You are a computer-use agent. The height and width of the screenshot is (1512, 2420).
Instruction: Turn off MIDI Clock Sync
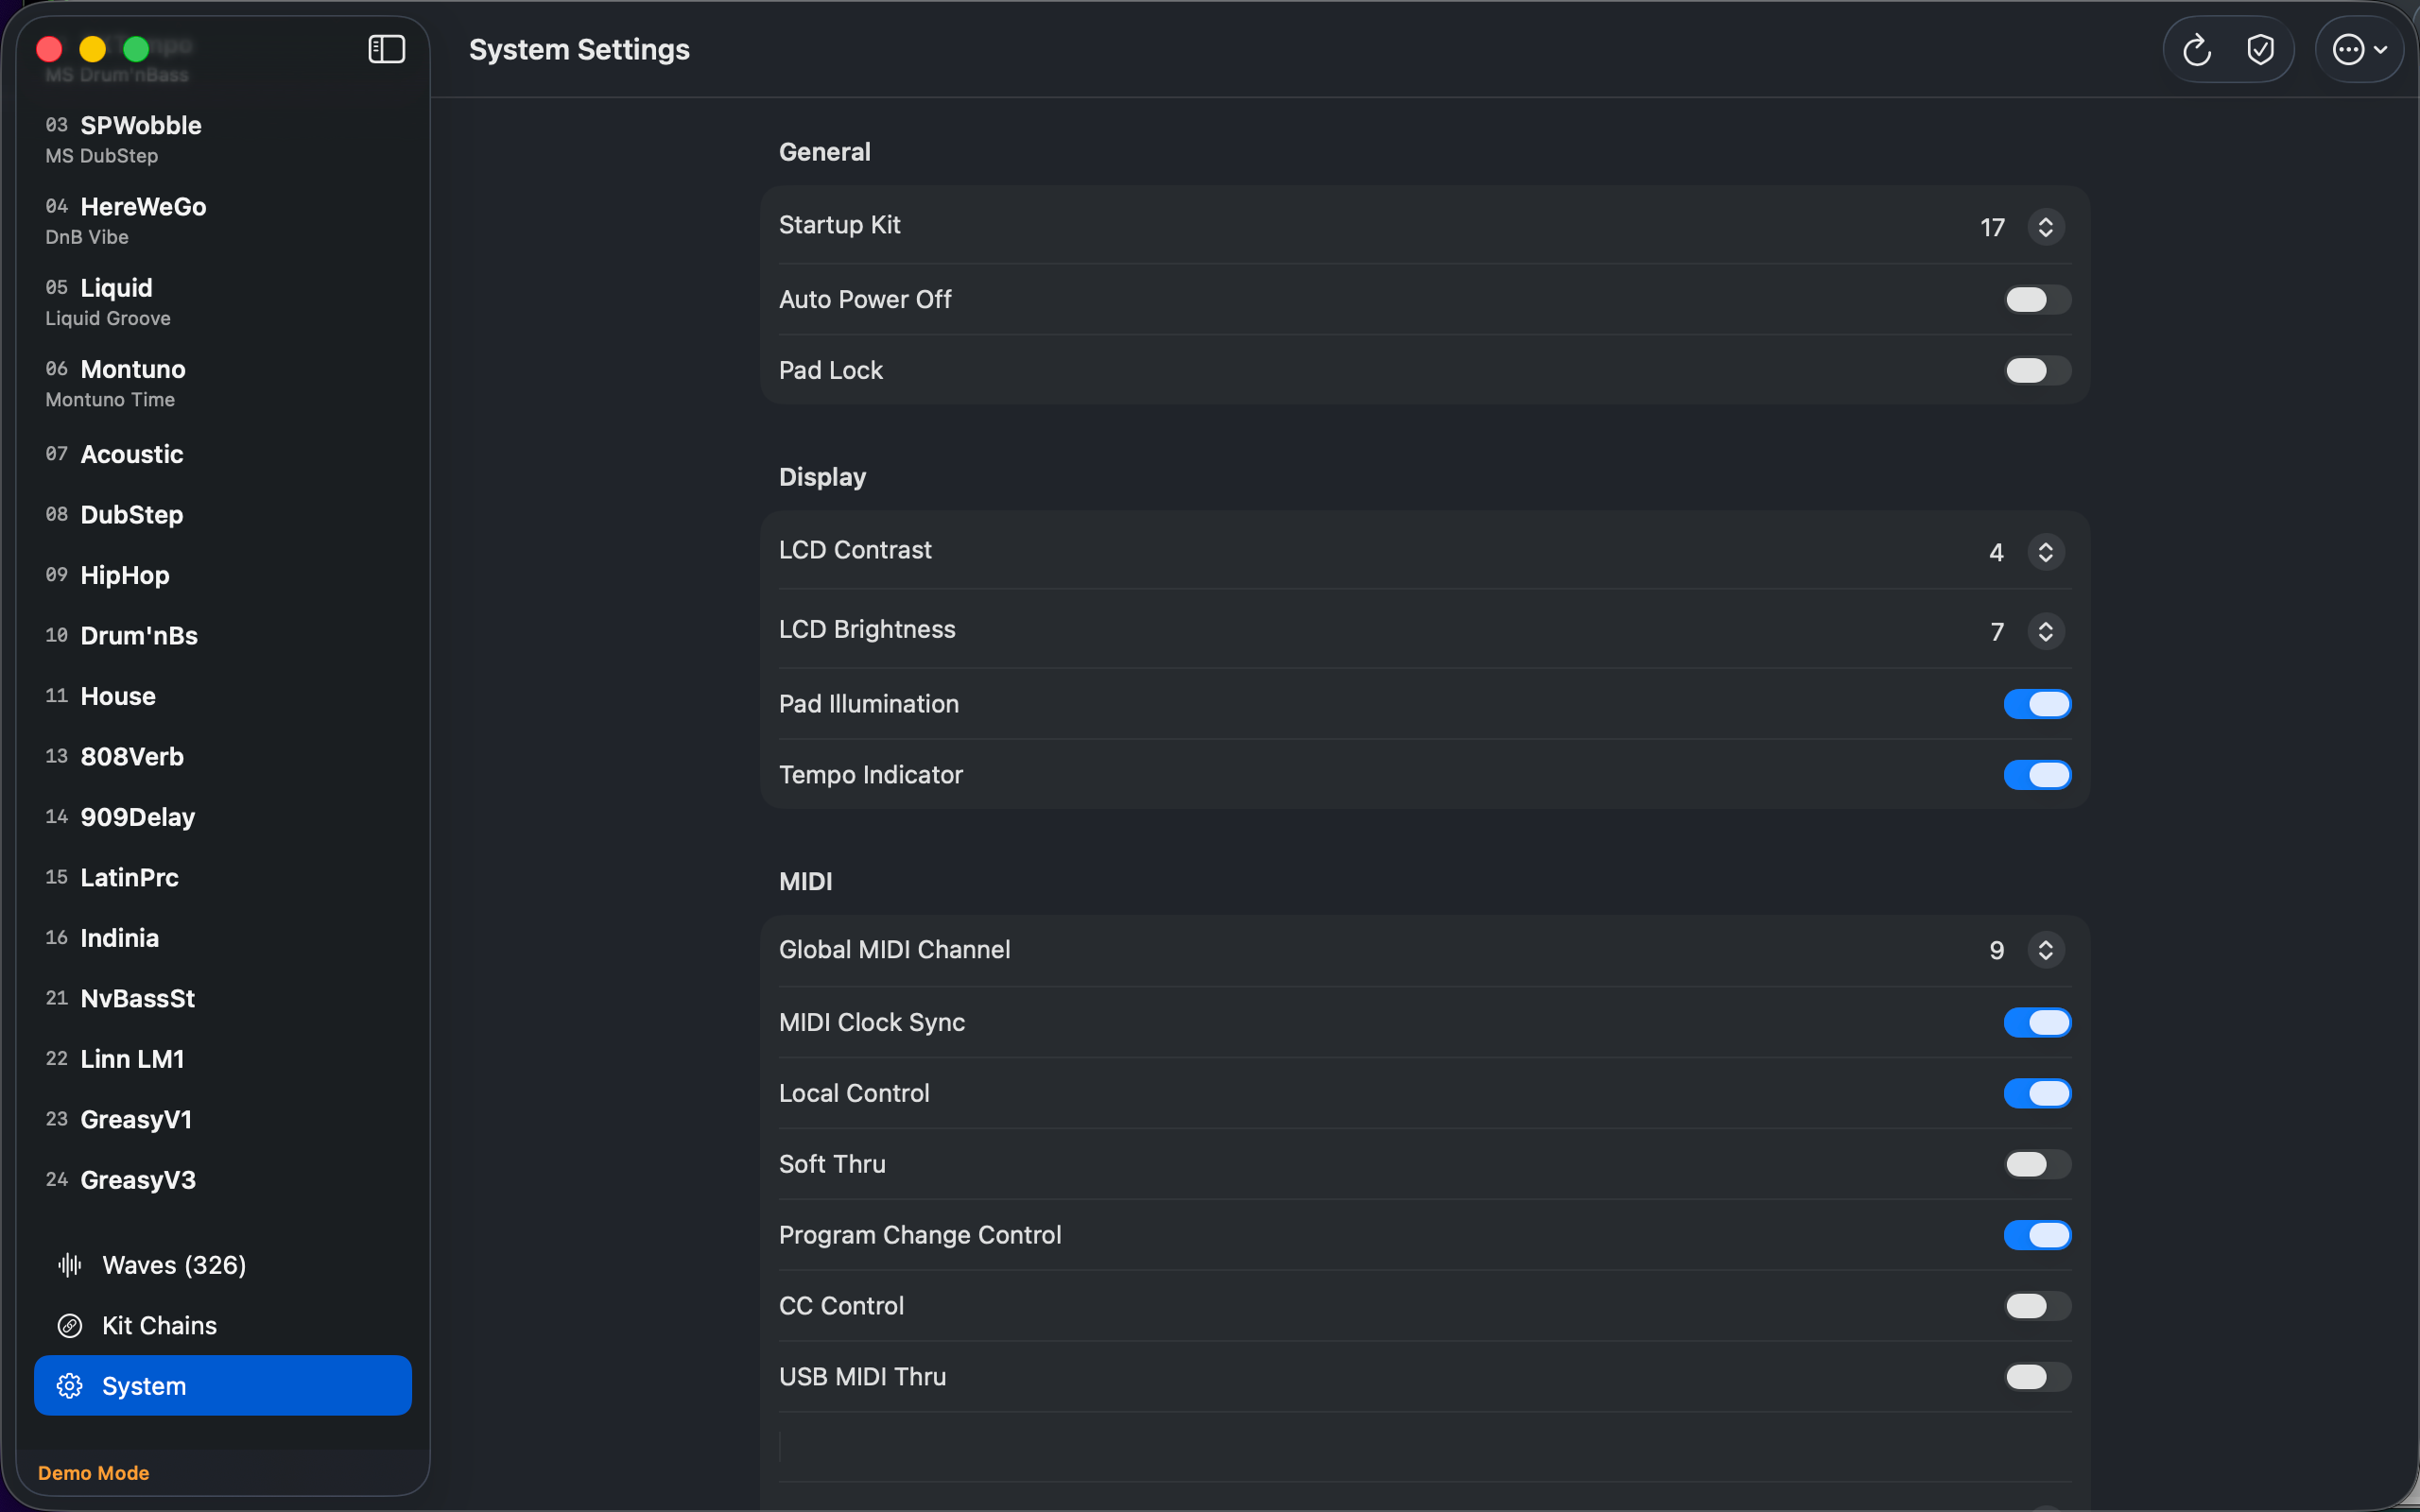pyautogui.click(x=2037, y=1022)
